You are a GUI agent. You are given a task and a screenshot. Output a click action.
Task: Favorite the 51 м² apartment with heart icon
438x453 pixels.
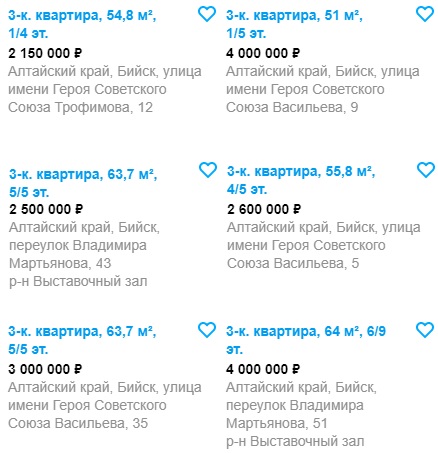click(x=425, y=14)
